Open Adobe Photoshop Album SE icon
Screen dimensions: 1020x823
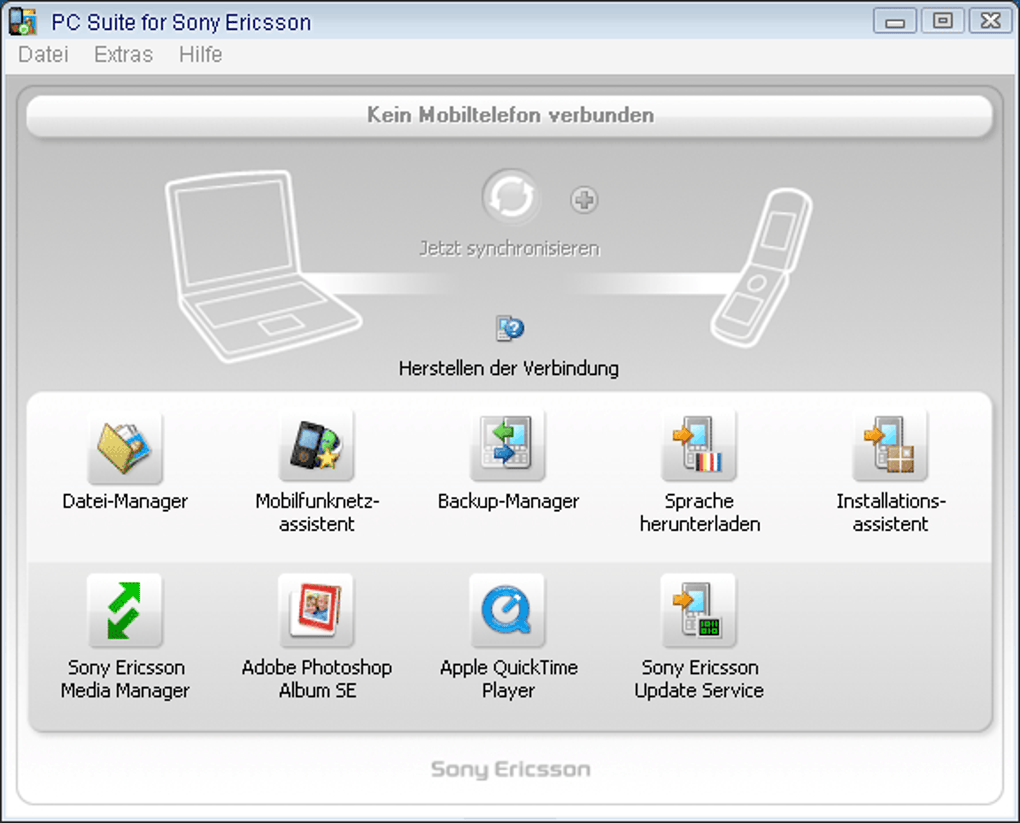click(316, 612)
